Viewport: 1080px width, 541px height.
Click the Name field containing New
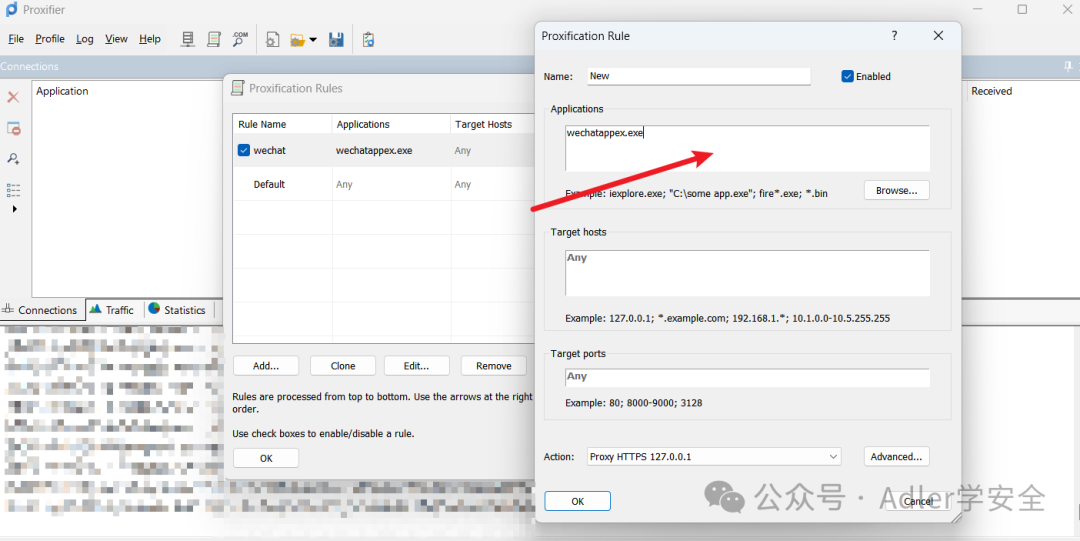pyautogui.click(x=699, y=76)
